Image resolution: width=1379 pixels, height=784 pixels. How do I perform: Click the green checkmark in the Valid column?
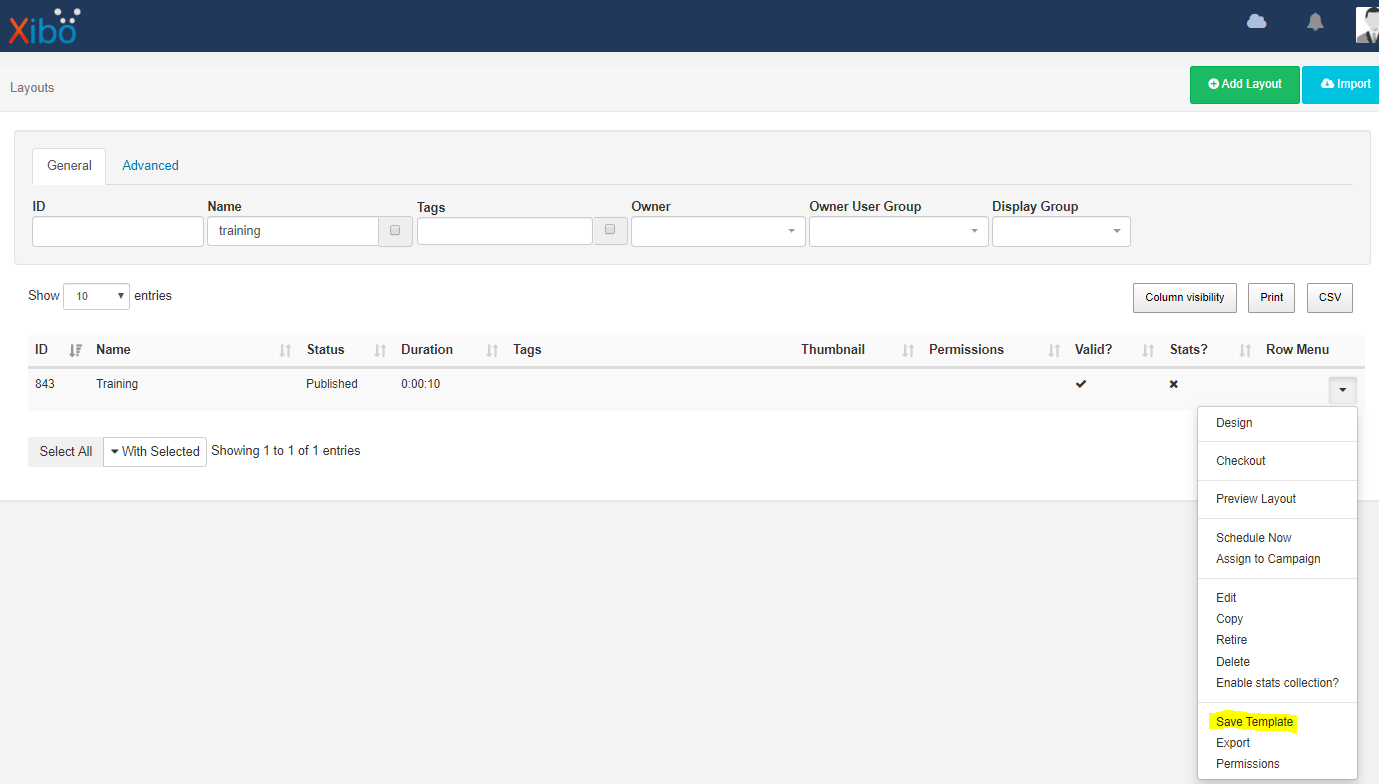[1081, 383]
